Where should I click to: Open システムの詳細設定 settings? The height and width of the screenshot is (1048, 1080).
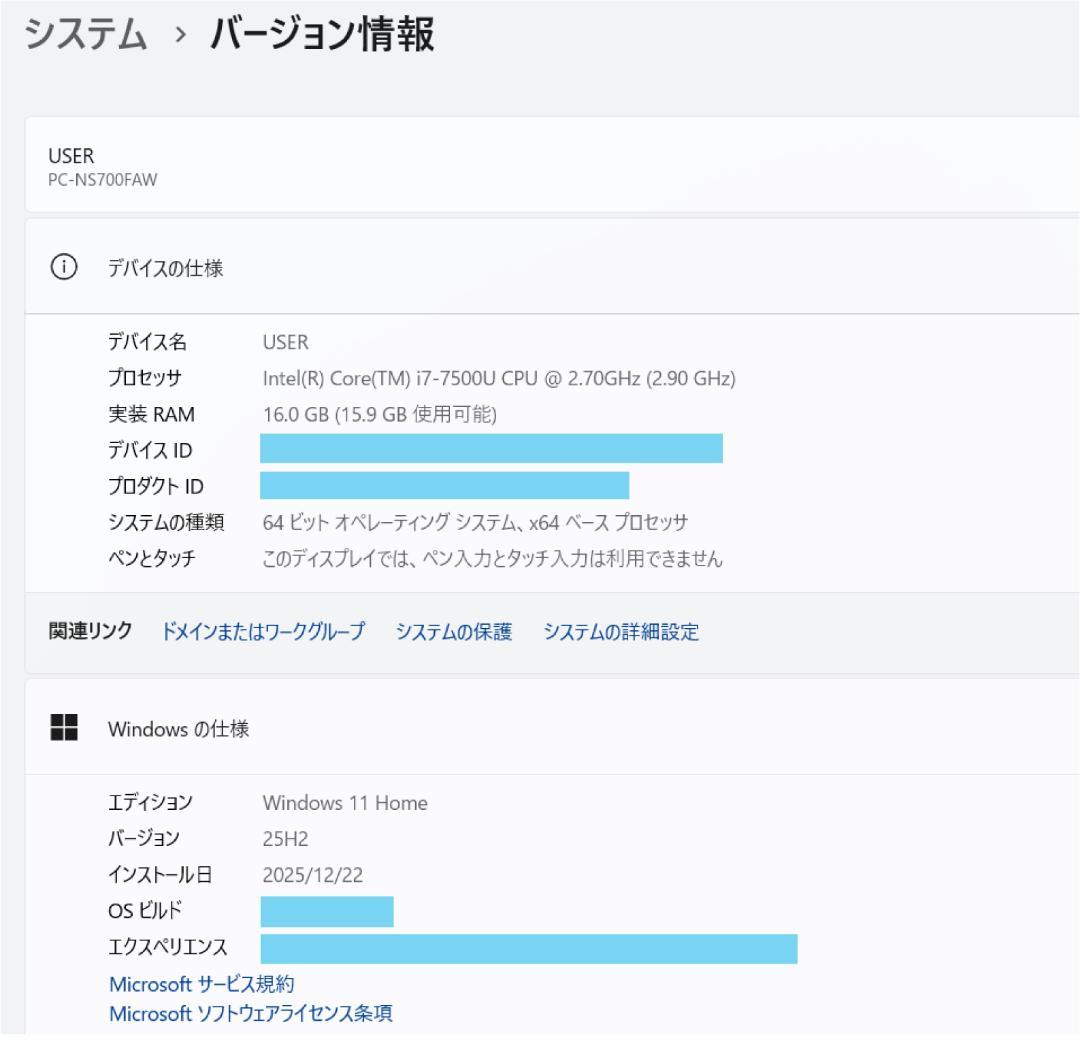pos(620,632)
